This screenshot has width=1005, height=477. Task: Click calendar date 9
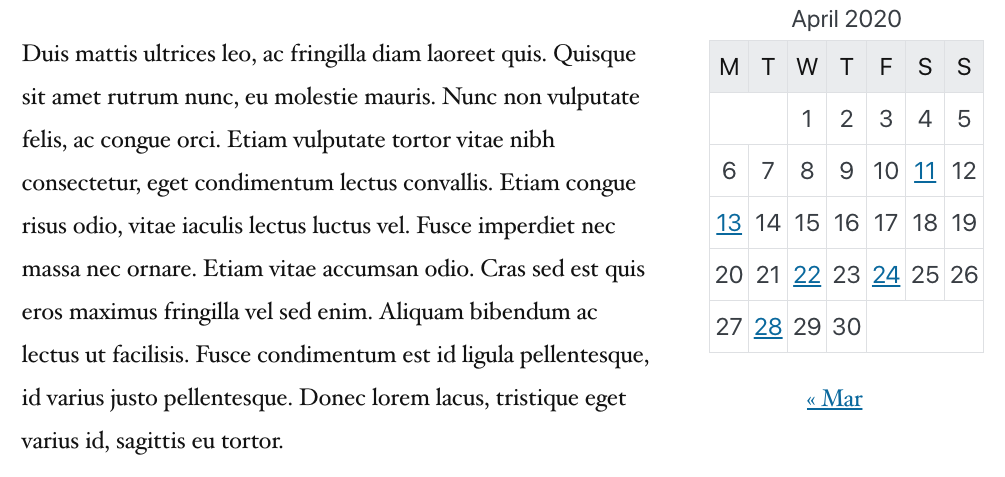click(x=846, y=171)
